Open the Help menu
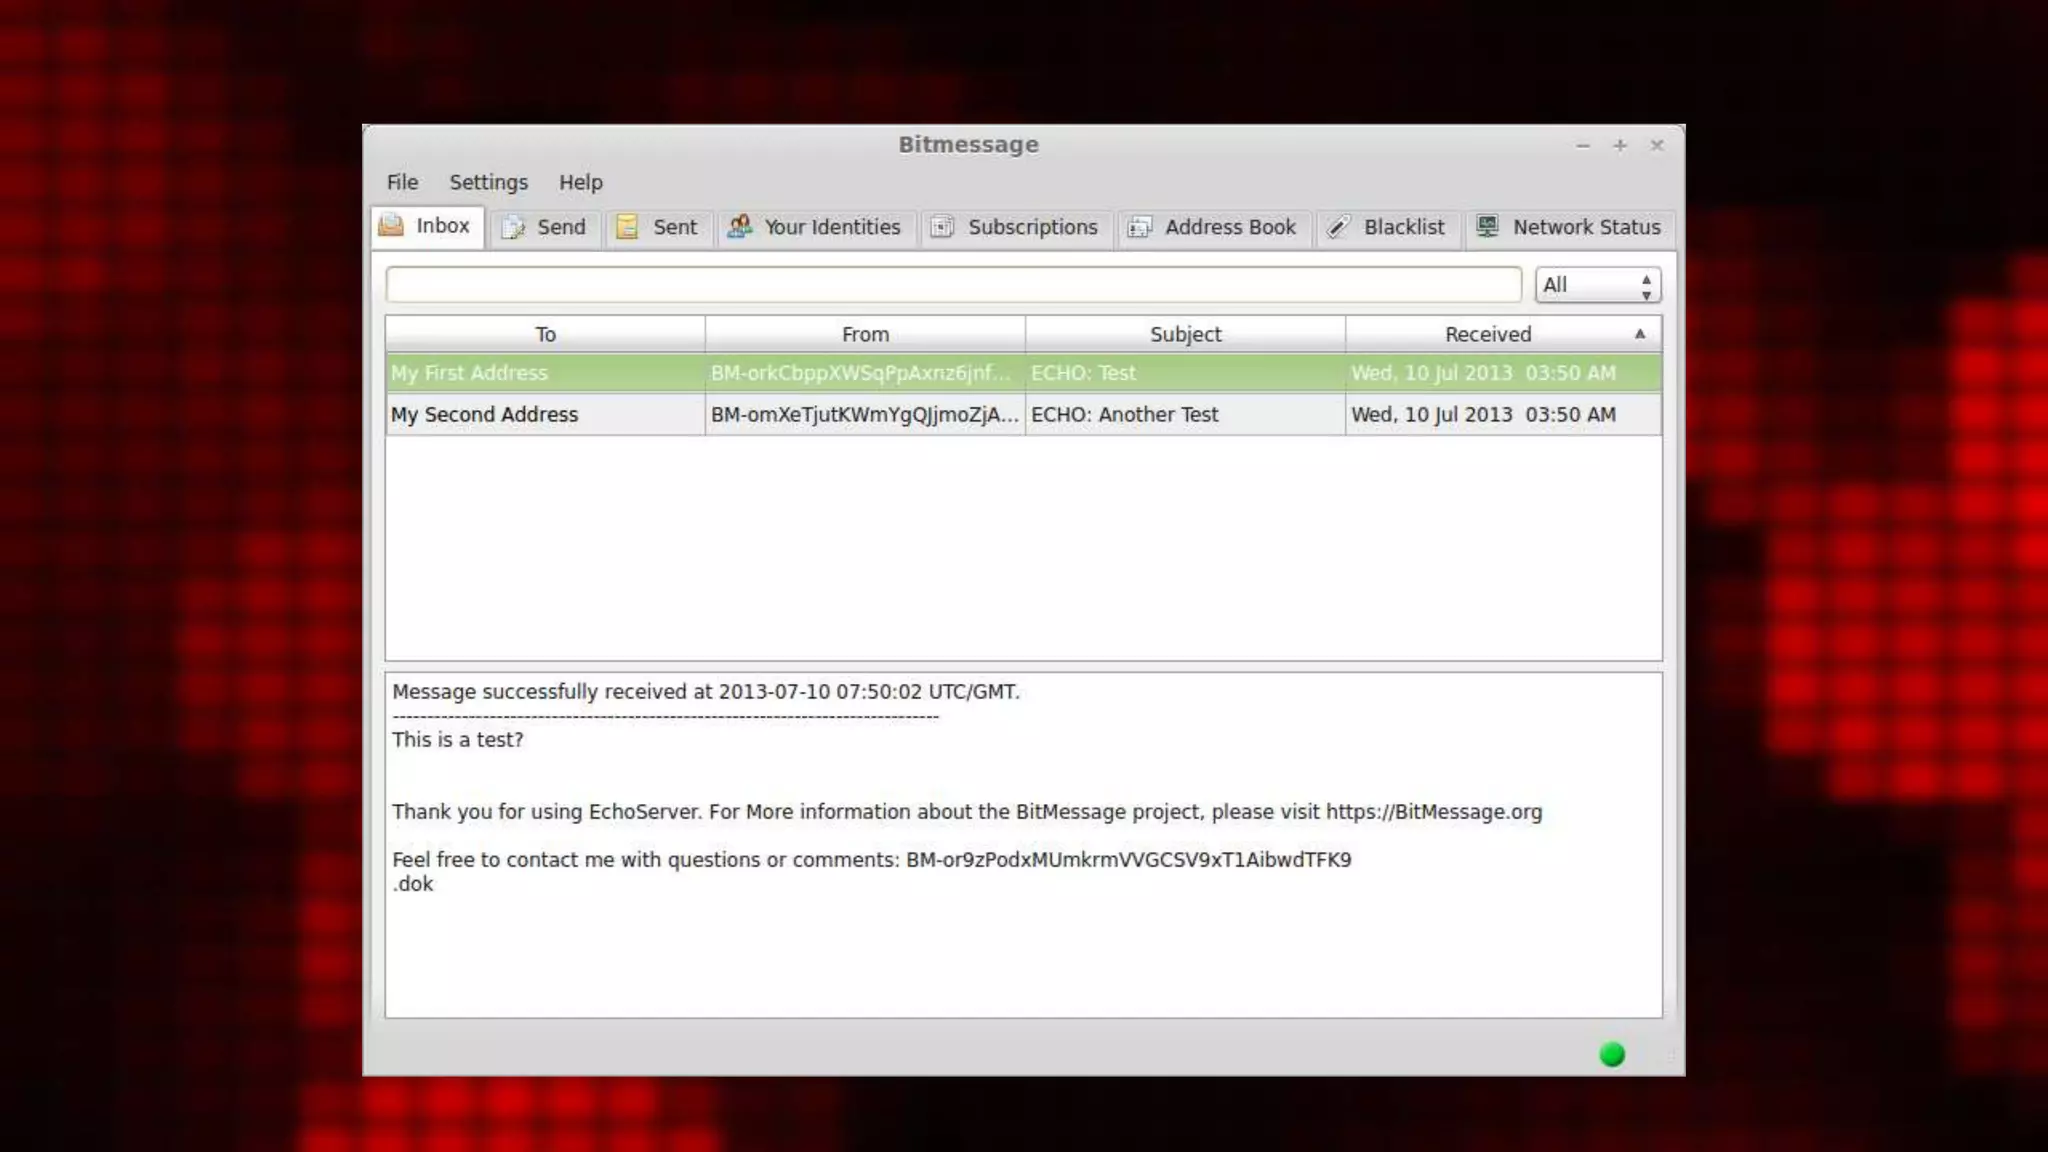This screenshot has width=2048, height=1152. click(x=580, y=182)
